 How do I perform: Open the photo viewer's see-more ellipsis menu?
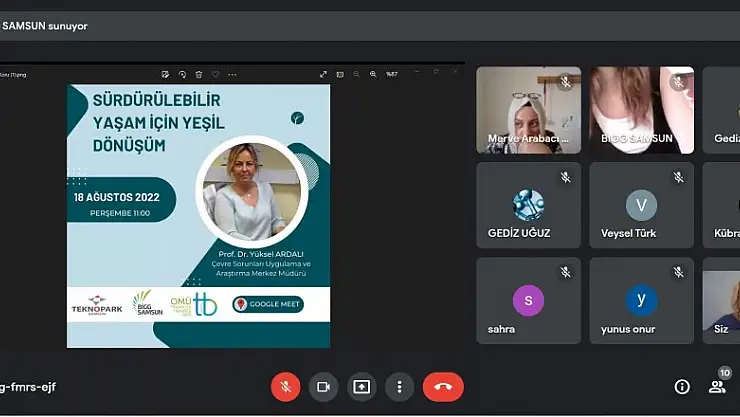point(232,74)
